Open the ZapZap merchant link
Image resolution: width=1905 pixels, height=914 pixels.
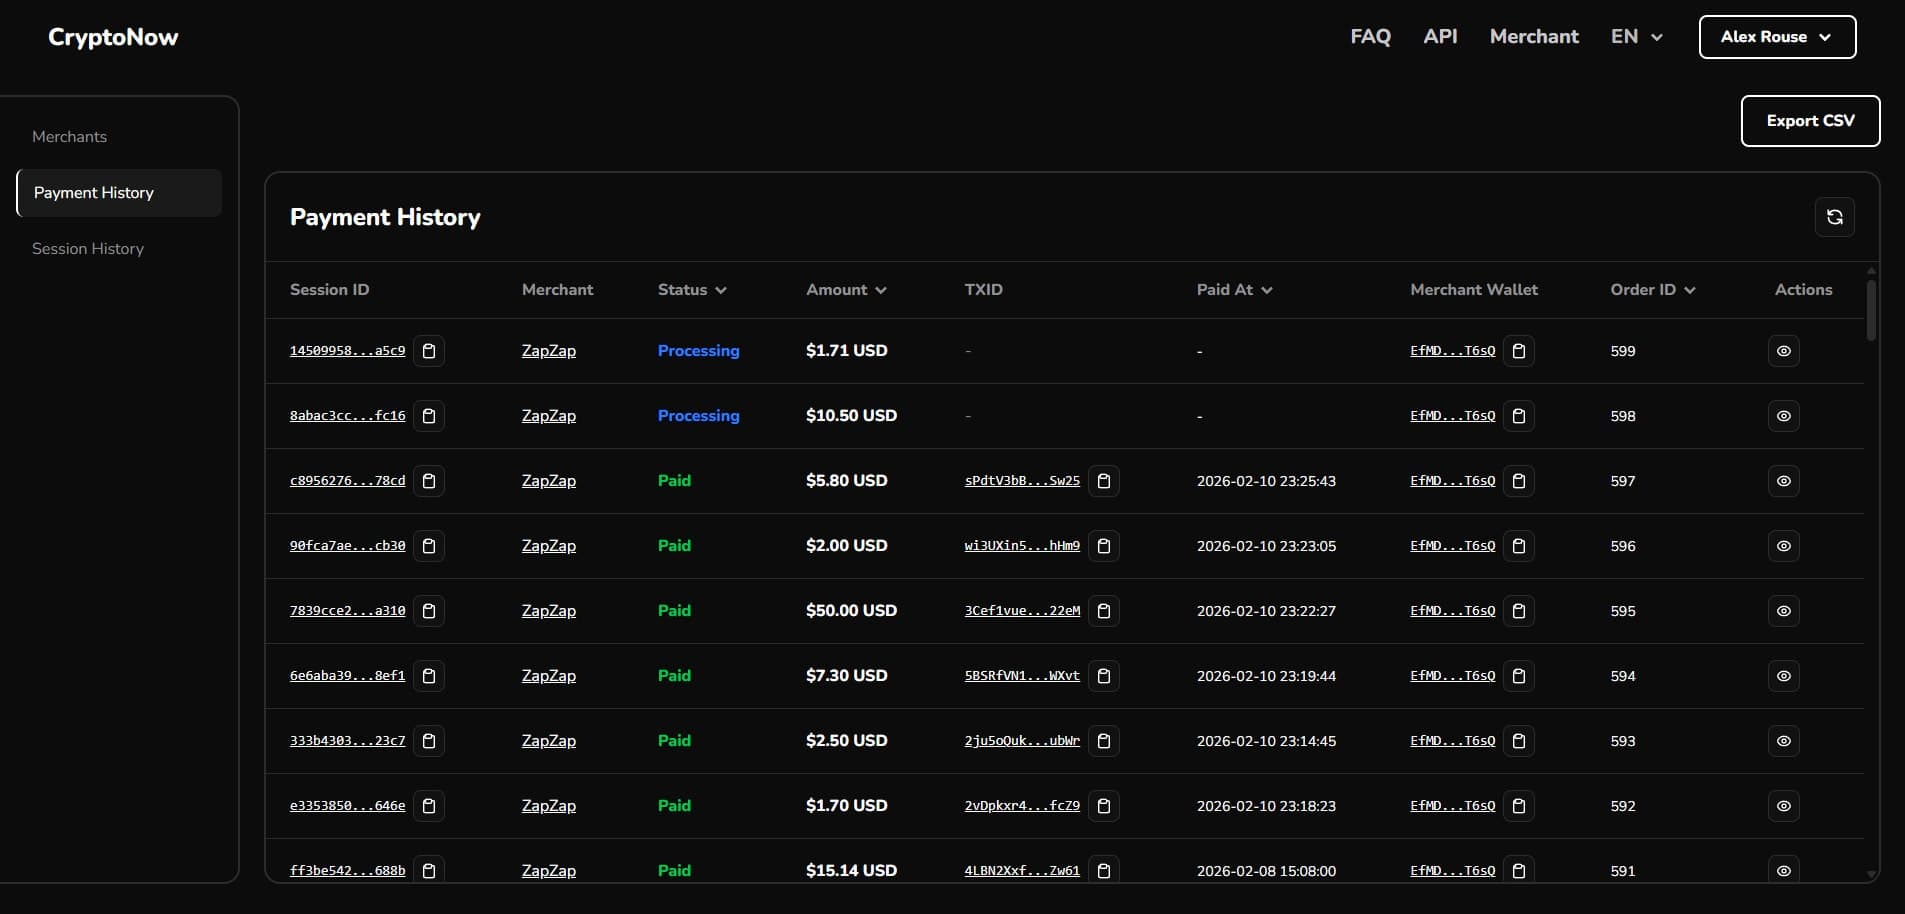(548, 351)
